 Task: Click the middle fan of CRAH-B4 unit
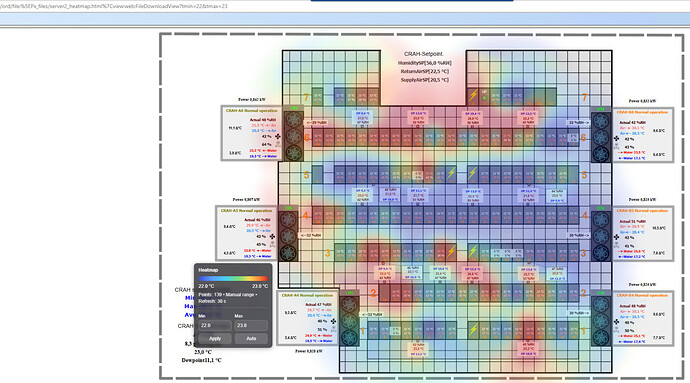[601, 321]
